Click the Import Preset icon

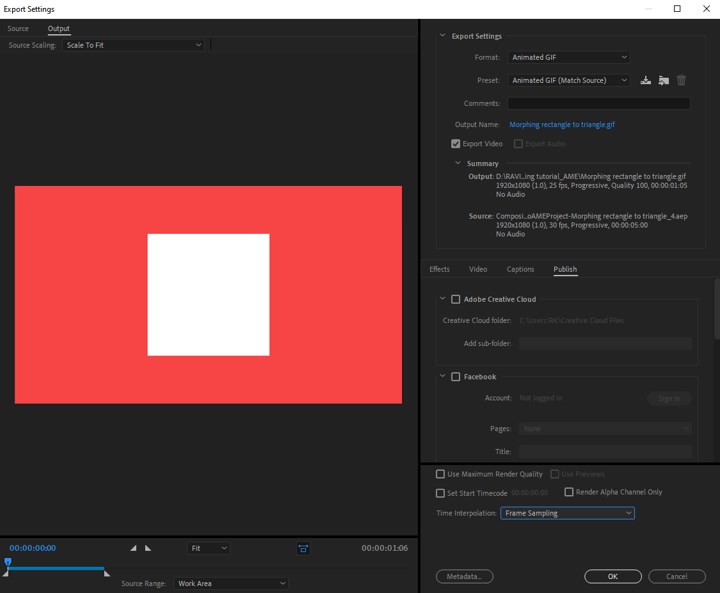tap(664, 80)
